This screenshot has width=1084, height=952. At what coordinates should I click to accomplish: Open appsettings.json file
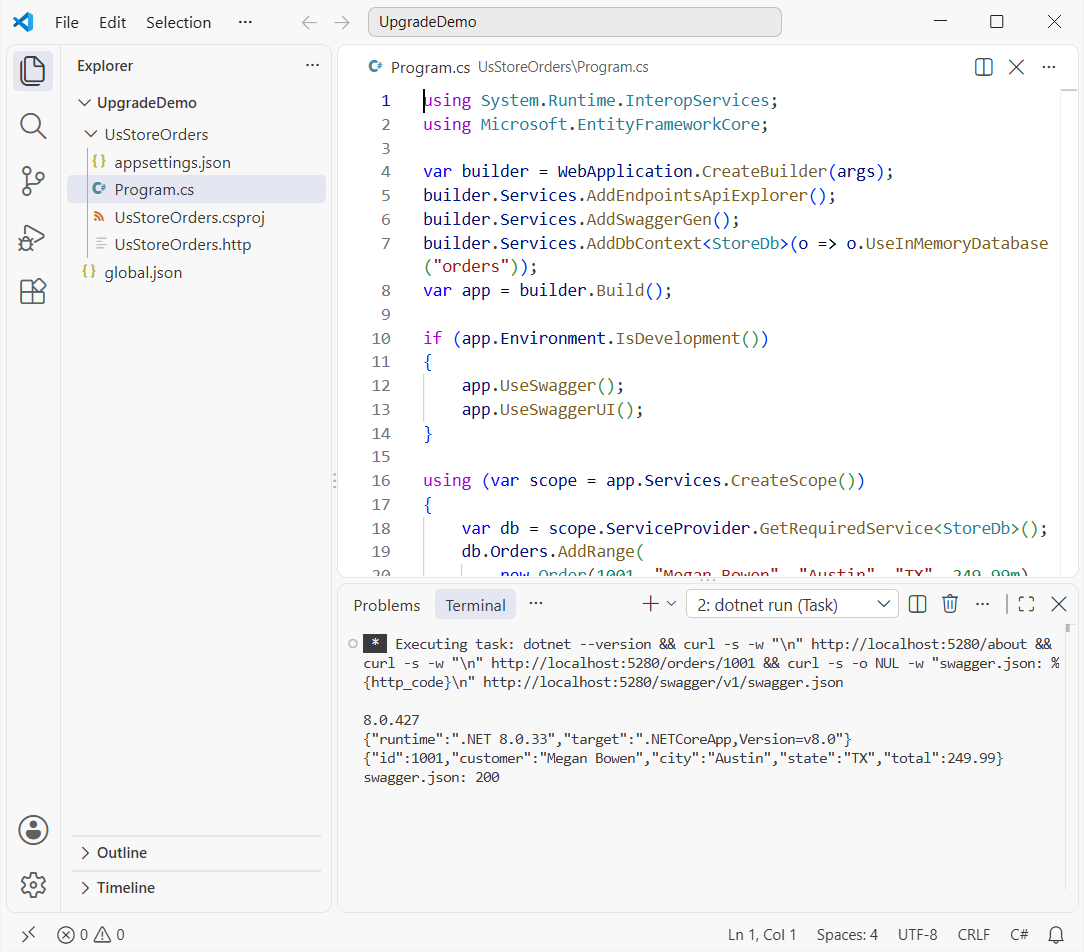(x=196, y=162)
